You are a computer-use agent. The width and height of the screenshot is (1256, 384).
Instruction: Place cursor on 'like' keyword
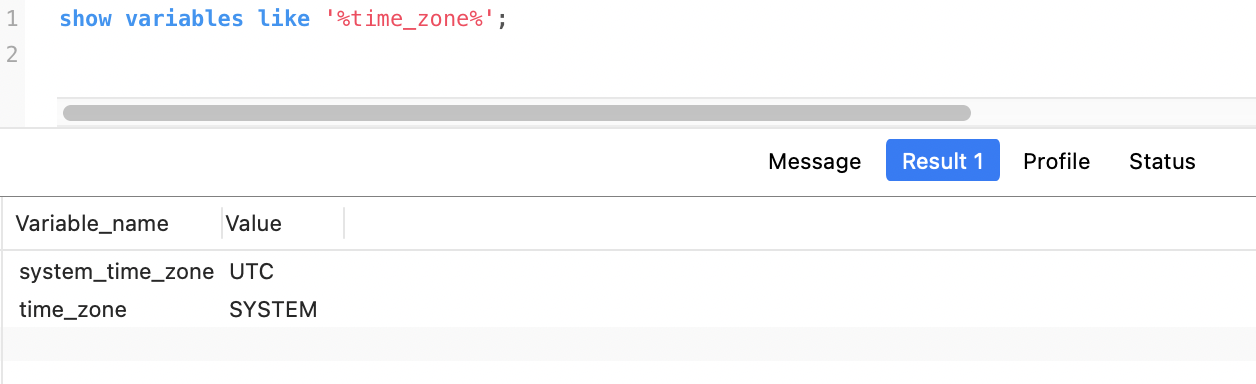pyautogui.click(x=284, y=19)
